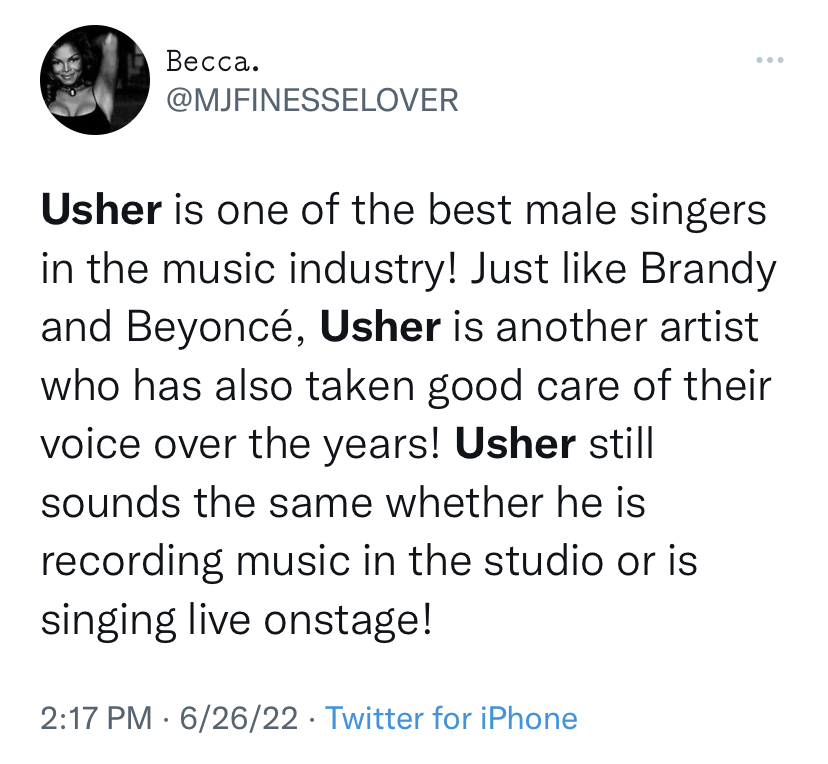The image size is (828, 764).
Task: Click the phrase voice over the years!
Action: tap(240, 443)
